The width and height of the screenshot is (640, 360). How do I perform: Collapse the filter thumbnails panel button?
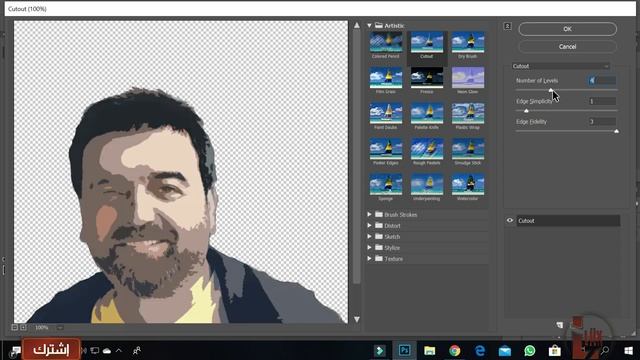pos(507,26)
